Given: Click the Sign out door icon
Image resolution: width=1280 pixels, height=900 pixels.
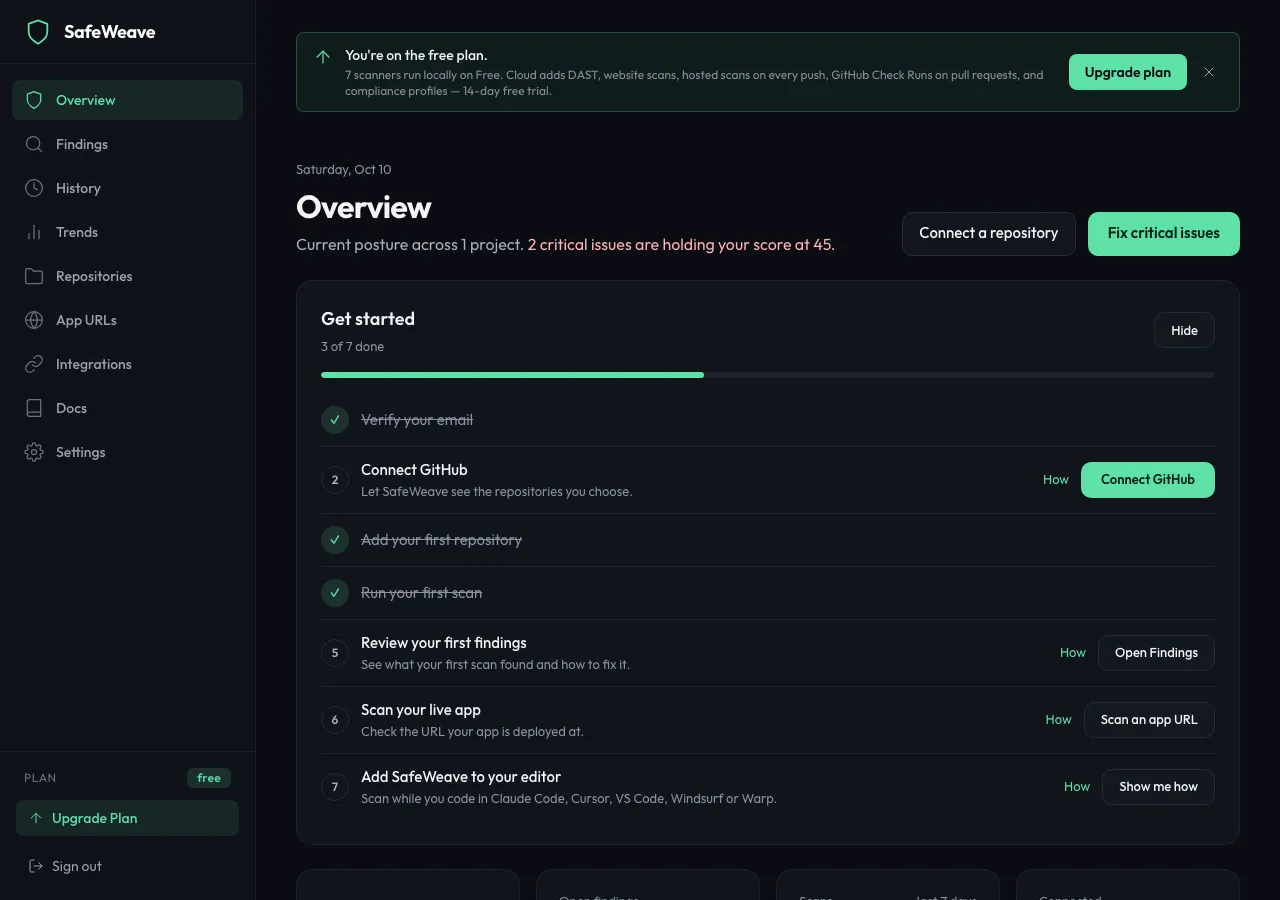Looking at the screenshot, I should pos(36,866).
